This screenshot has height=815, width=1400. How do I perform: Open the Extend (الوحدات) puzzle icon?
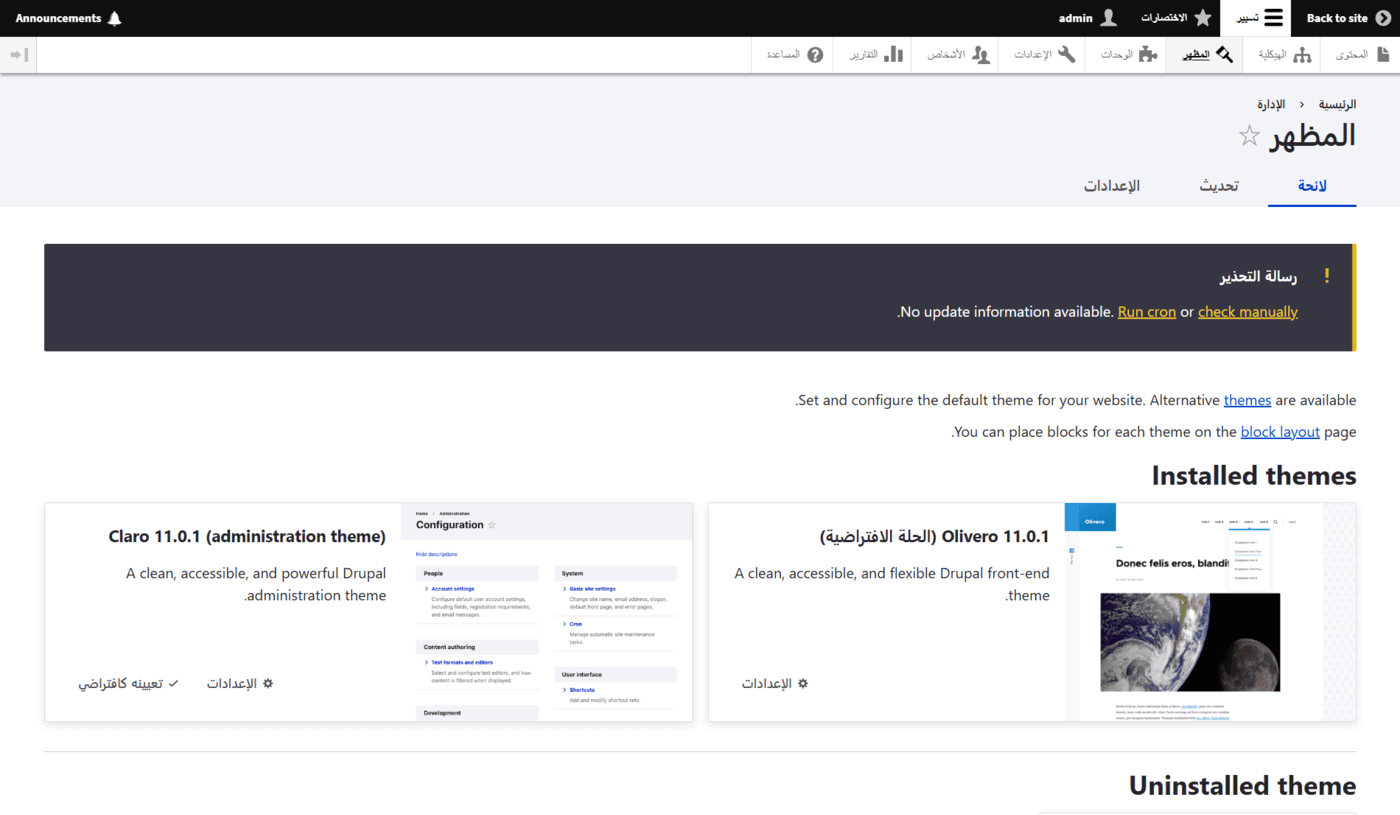[x=1148, y=55]
